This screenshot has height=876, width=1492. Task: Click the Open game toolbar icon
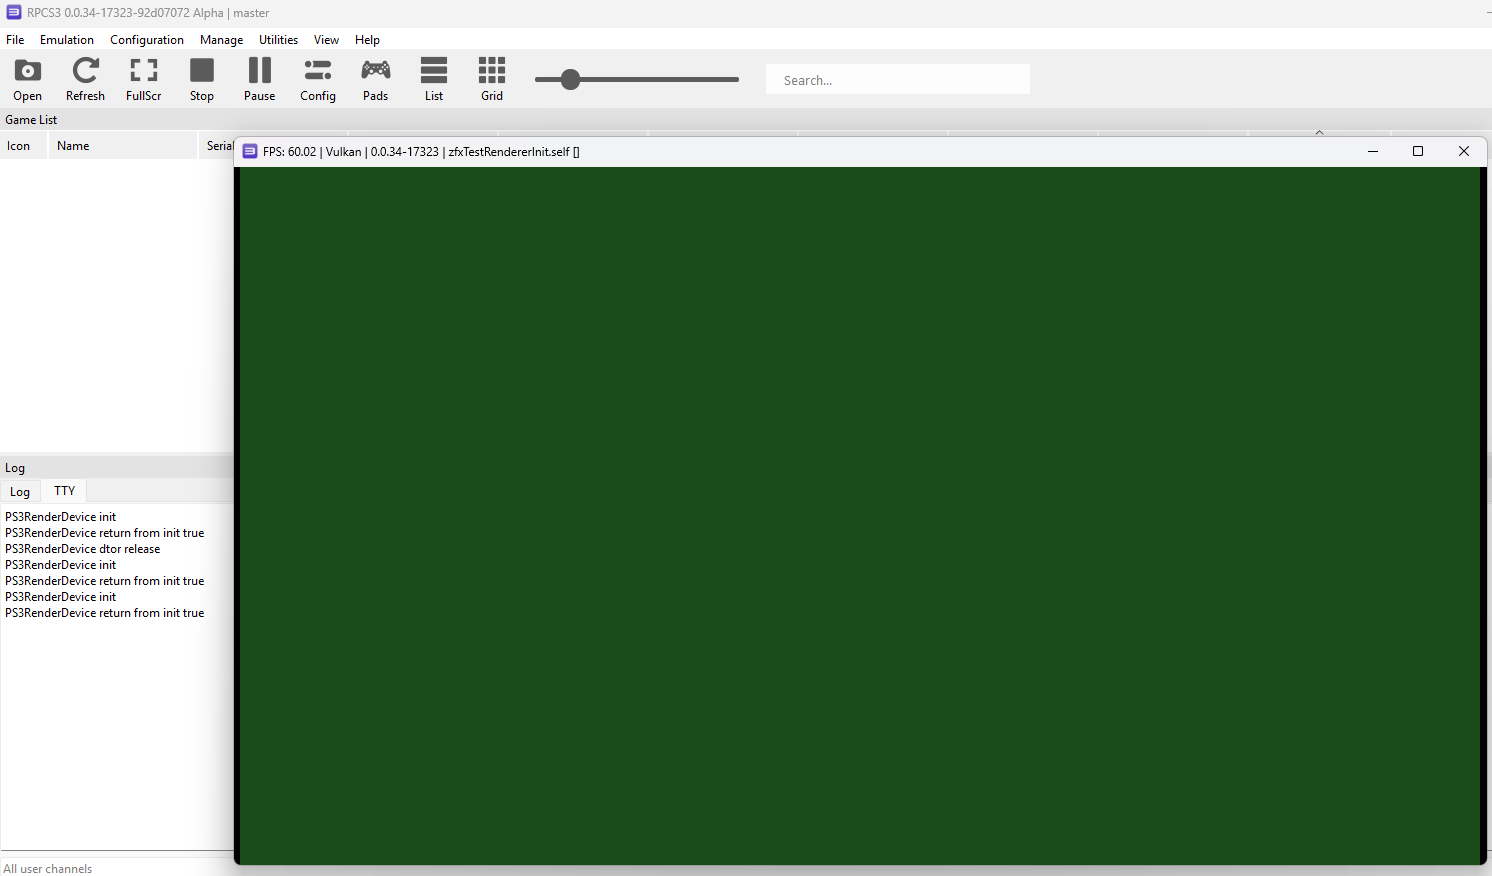click(28, 79)
